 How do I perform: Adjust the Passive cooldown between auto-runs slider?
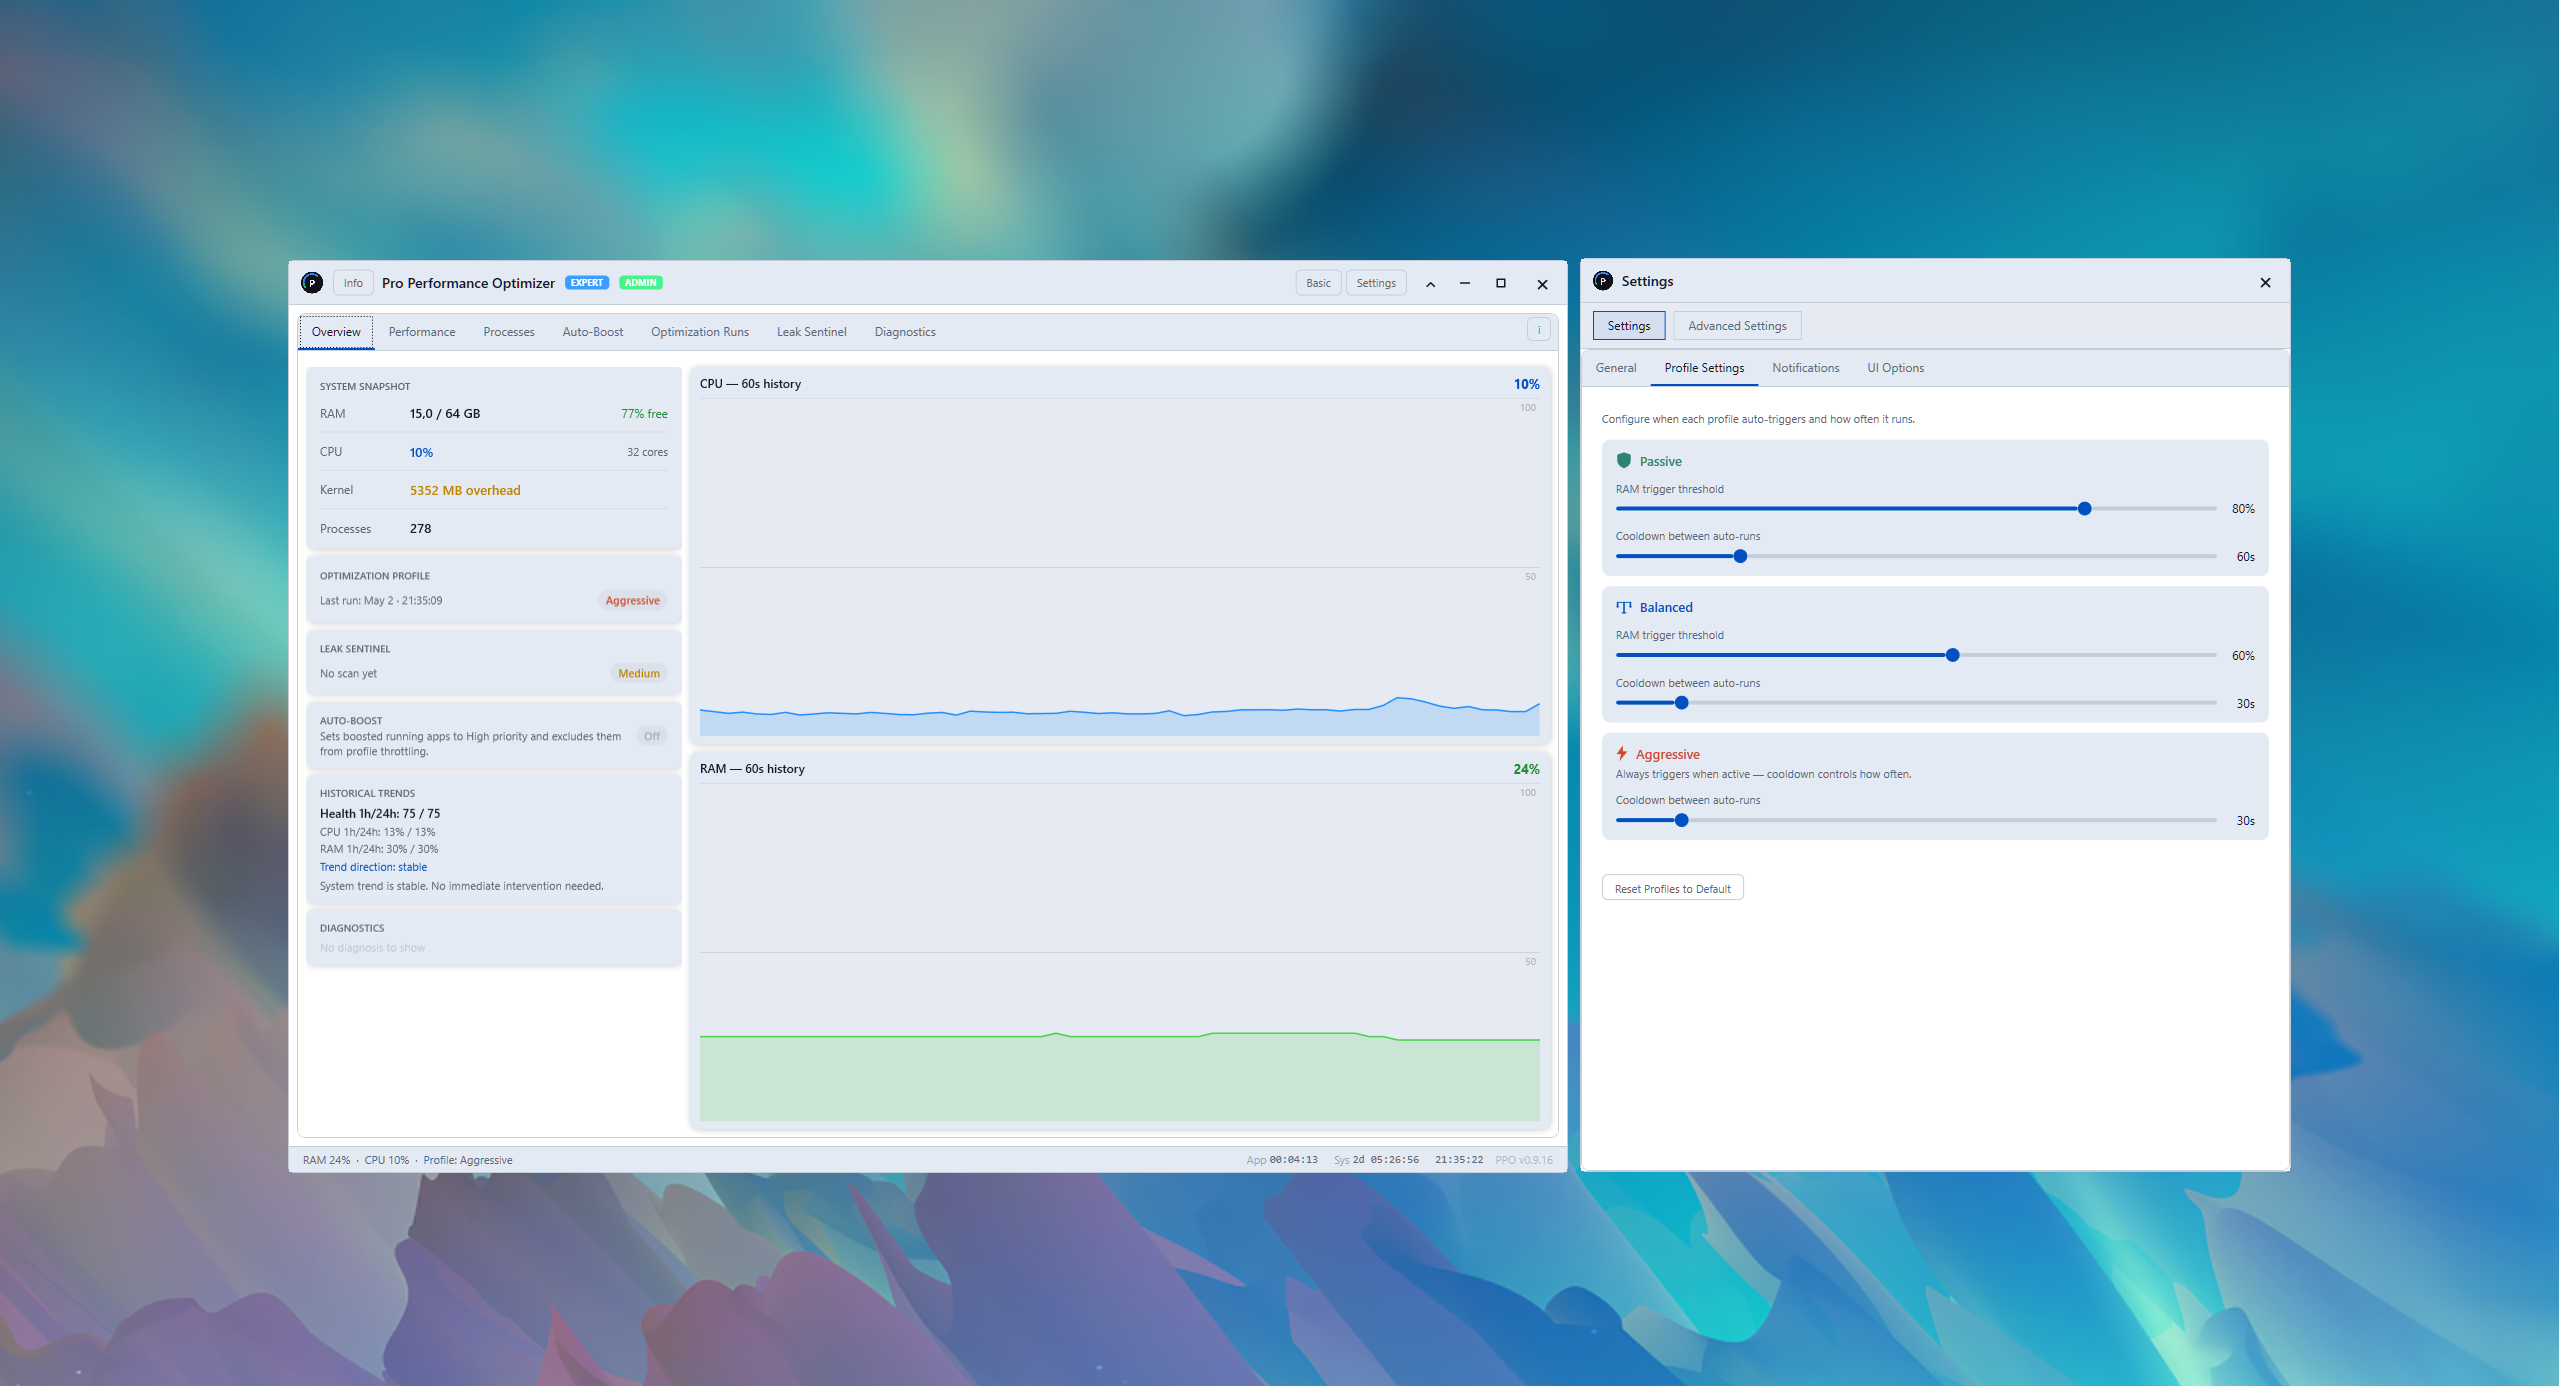coord(1916,556)
